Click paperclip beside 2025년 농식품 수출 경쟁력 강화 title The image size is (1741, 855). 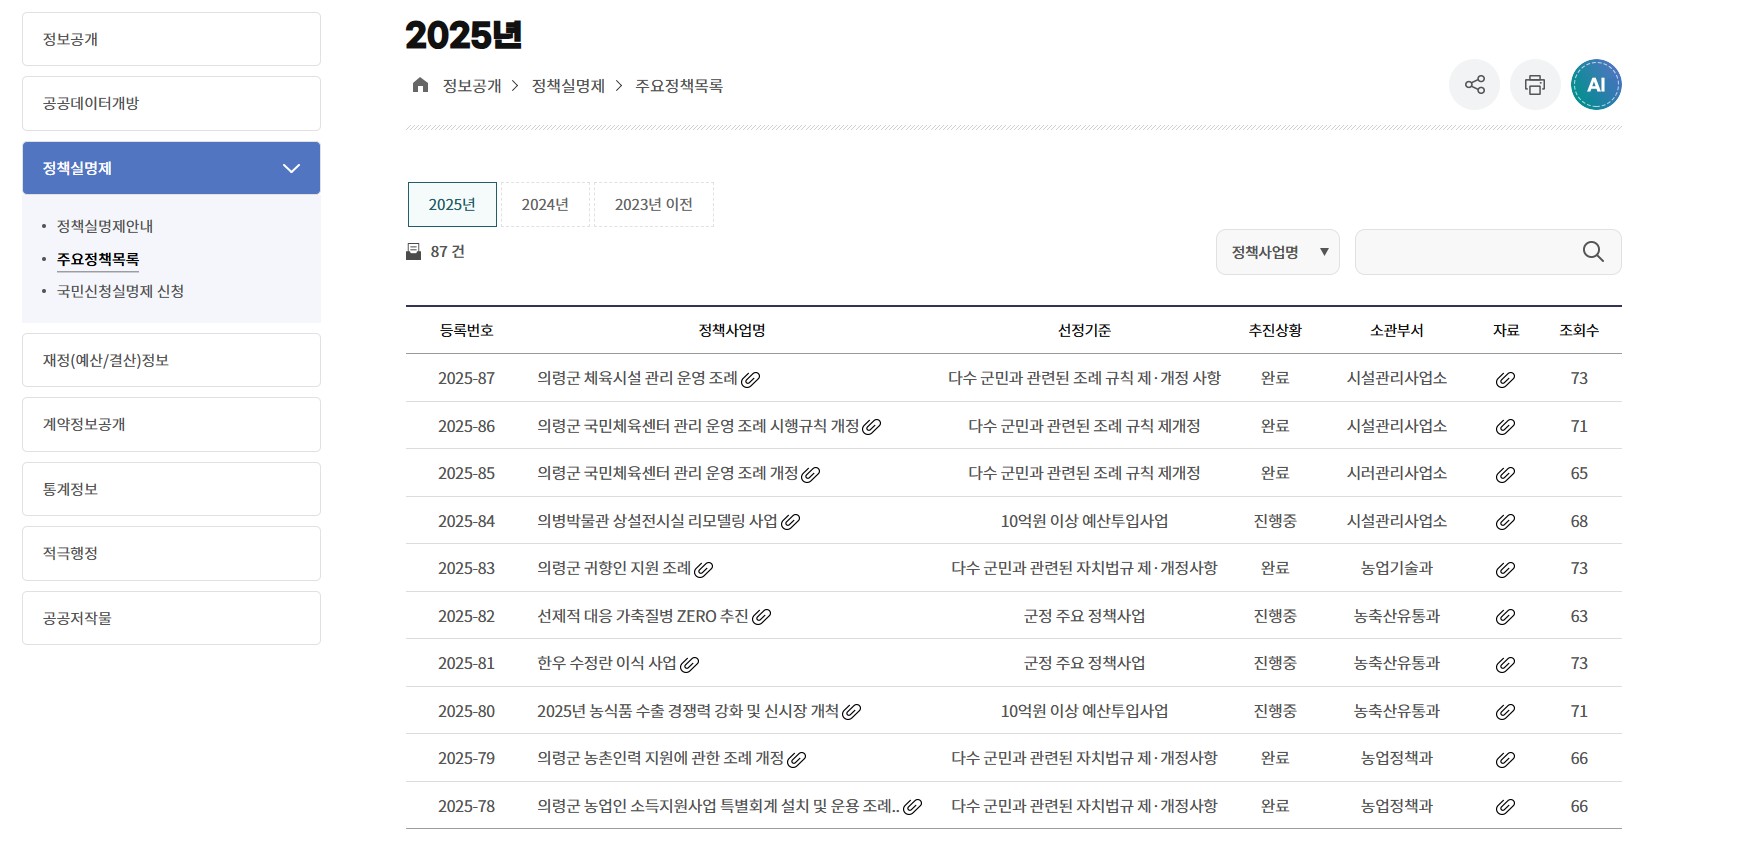[x=852, y=712]
